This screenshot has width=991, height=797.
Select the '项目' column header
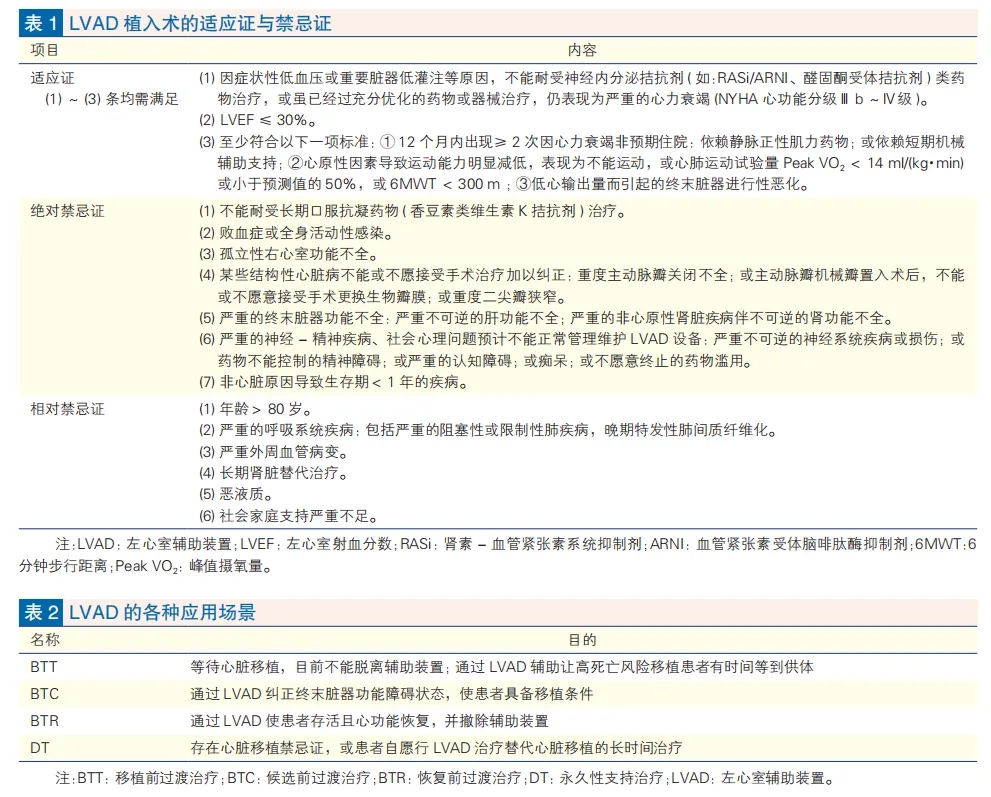(x=44, y=49)
